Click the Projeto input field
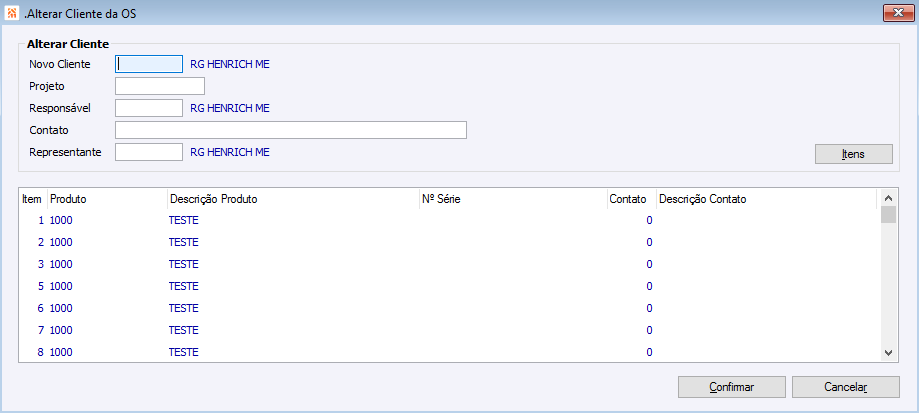The image size is (919, 413). point(160,86)
